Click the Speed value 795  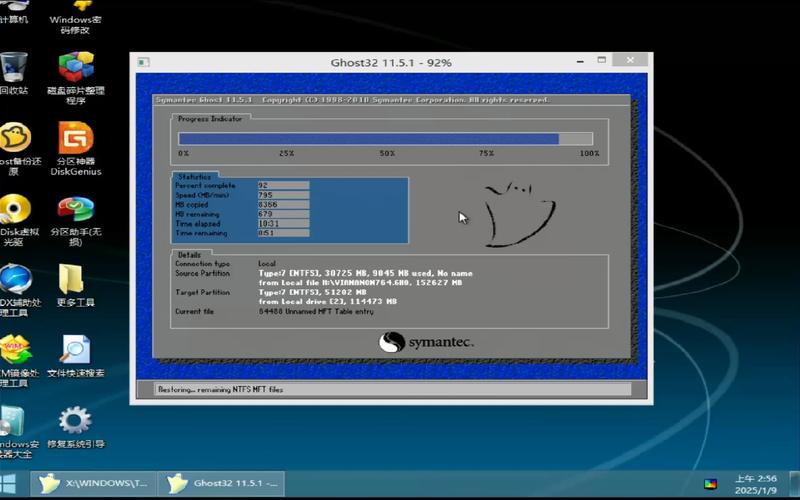click(x=283, y=195)
